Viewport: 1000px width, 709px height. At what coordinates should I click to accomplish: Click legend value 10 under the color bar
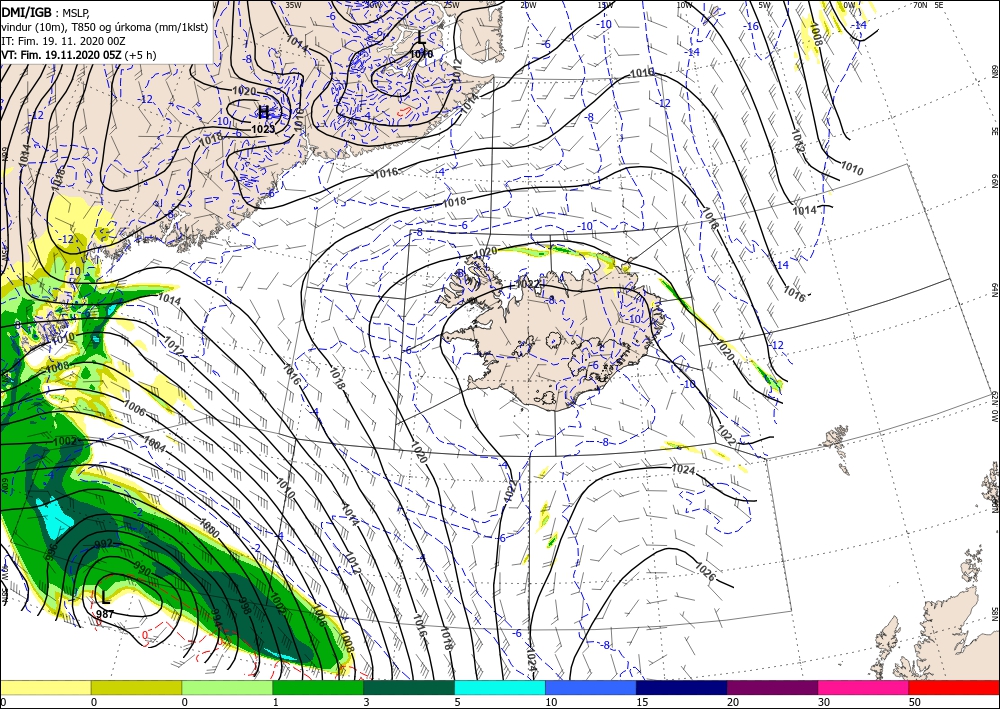pyautogui.click(x=551, y=702)
